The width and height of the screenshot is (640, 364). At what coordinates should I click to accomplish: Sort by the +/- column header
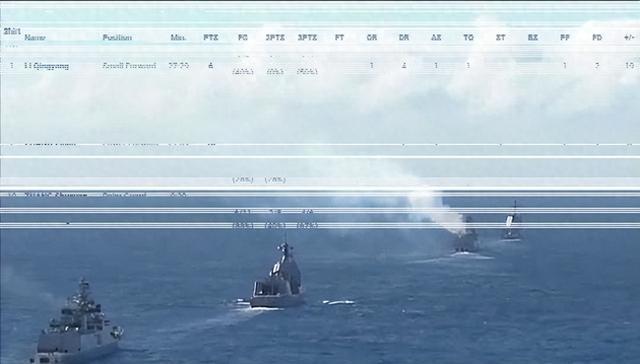click(629, 38)
